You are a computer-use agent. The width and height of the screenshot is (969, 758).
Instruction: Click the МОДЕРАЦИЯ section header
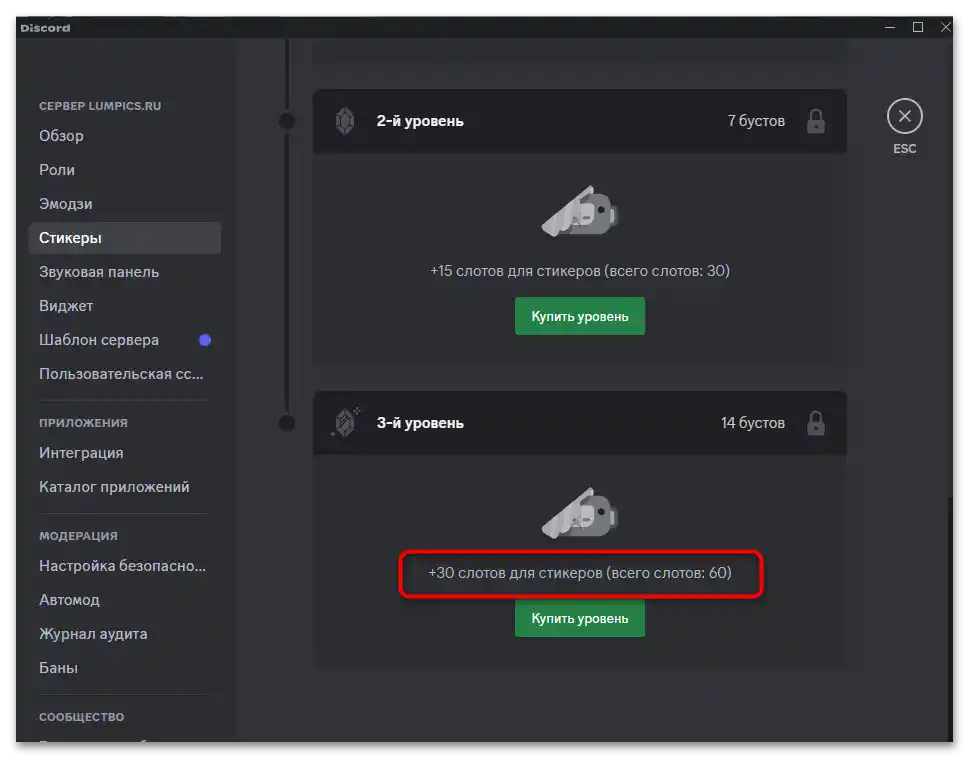78,536
